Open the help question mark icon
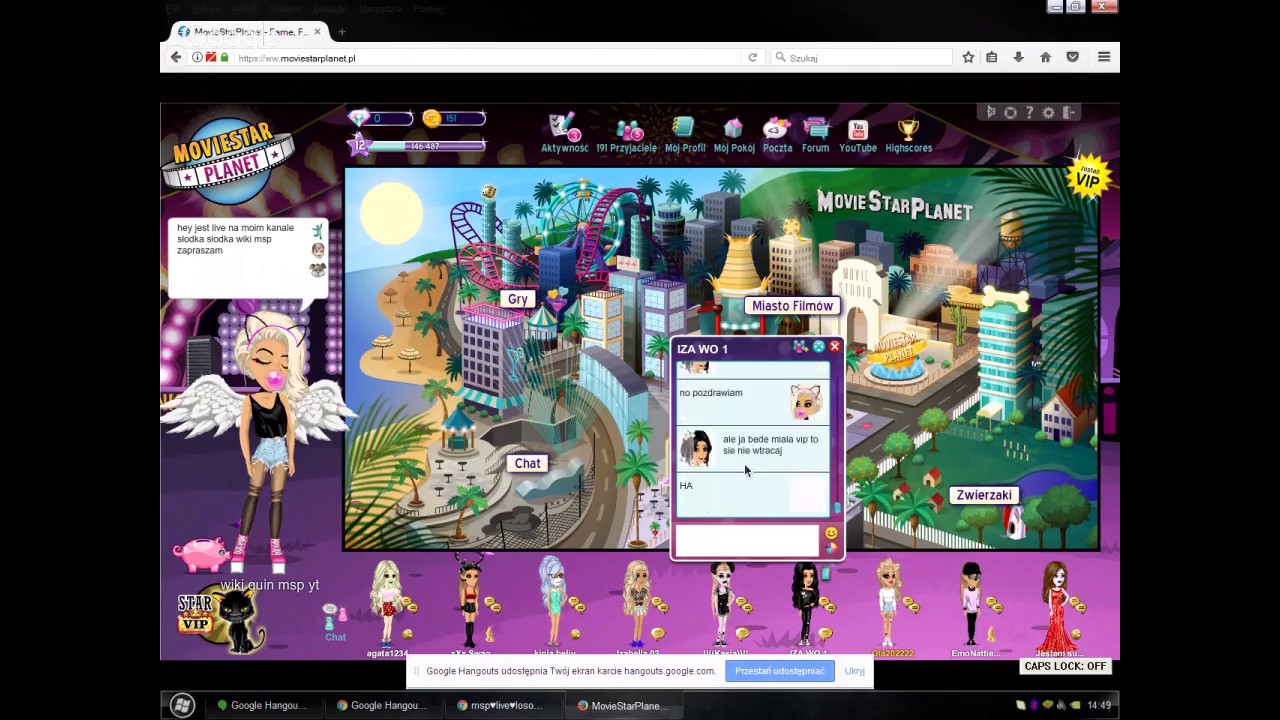This screenshot has width=1280, height=720. pyautogui.click(x=1029, y=112)
